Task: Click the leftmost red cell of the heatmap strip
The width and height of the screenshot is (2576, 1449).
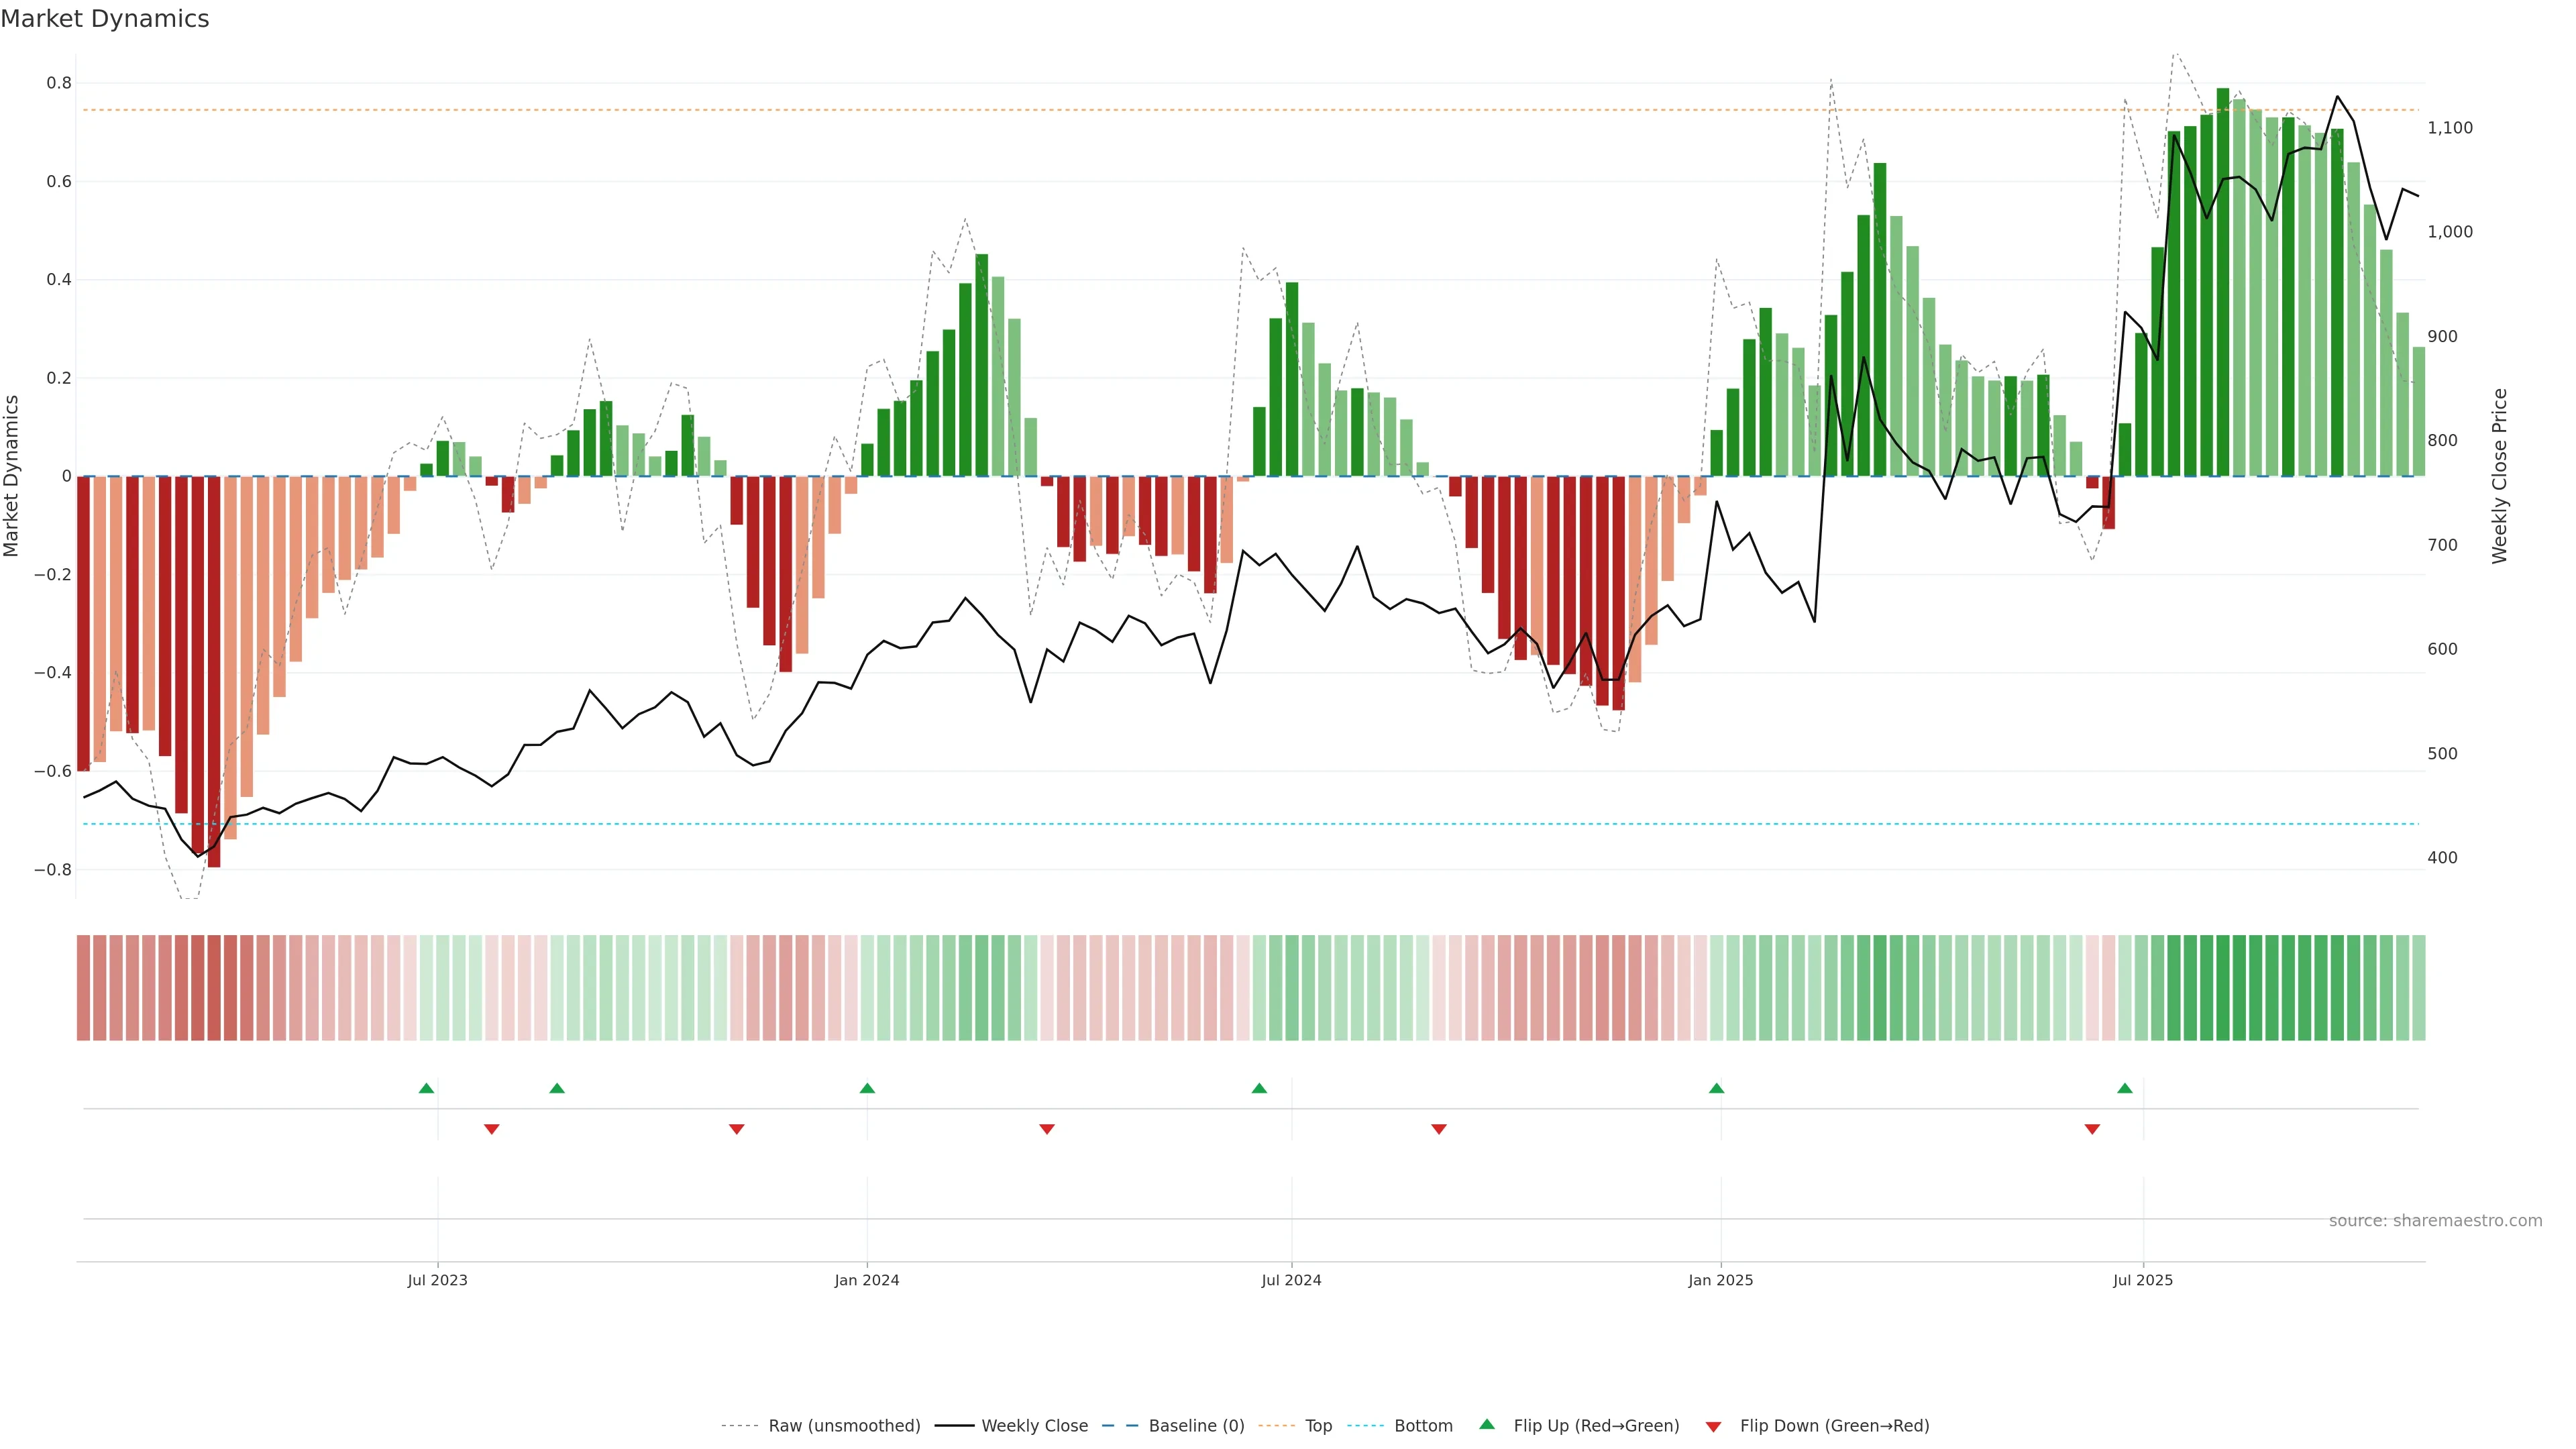Action: (83, 988)
